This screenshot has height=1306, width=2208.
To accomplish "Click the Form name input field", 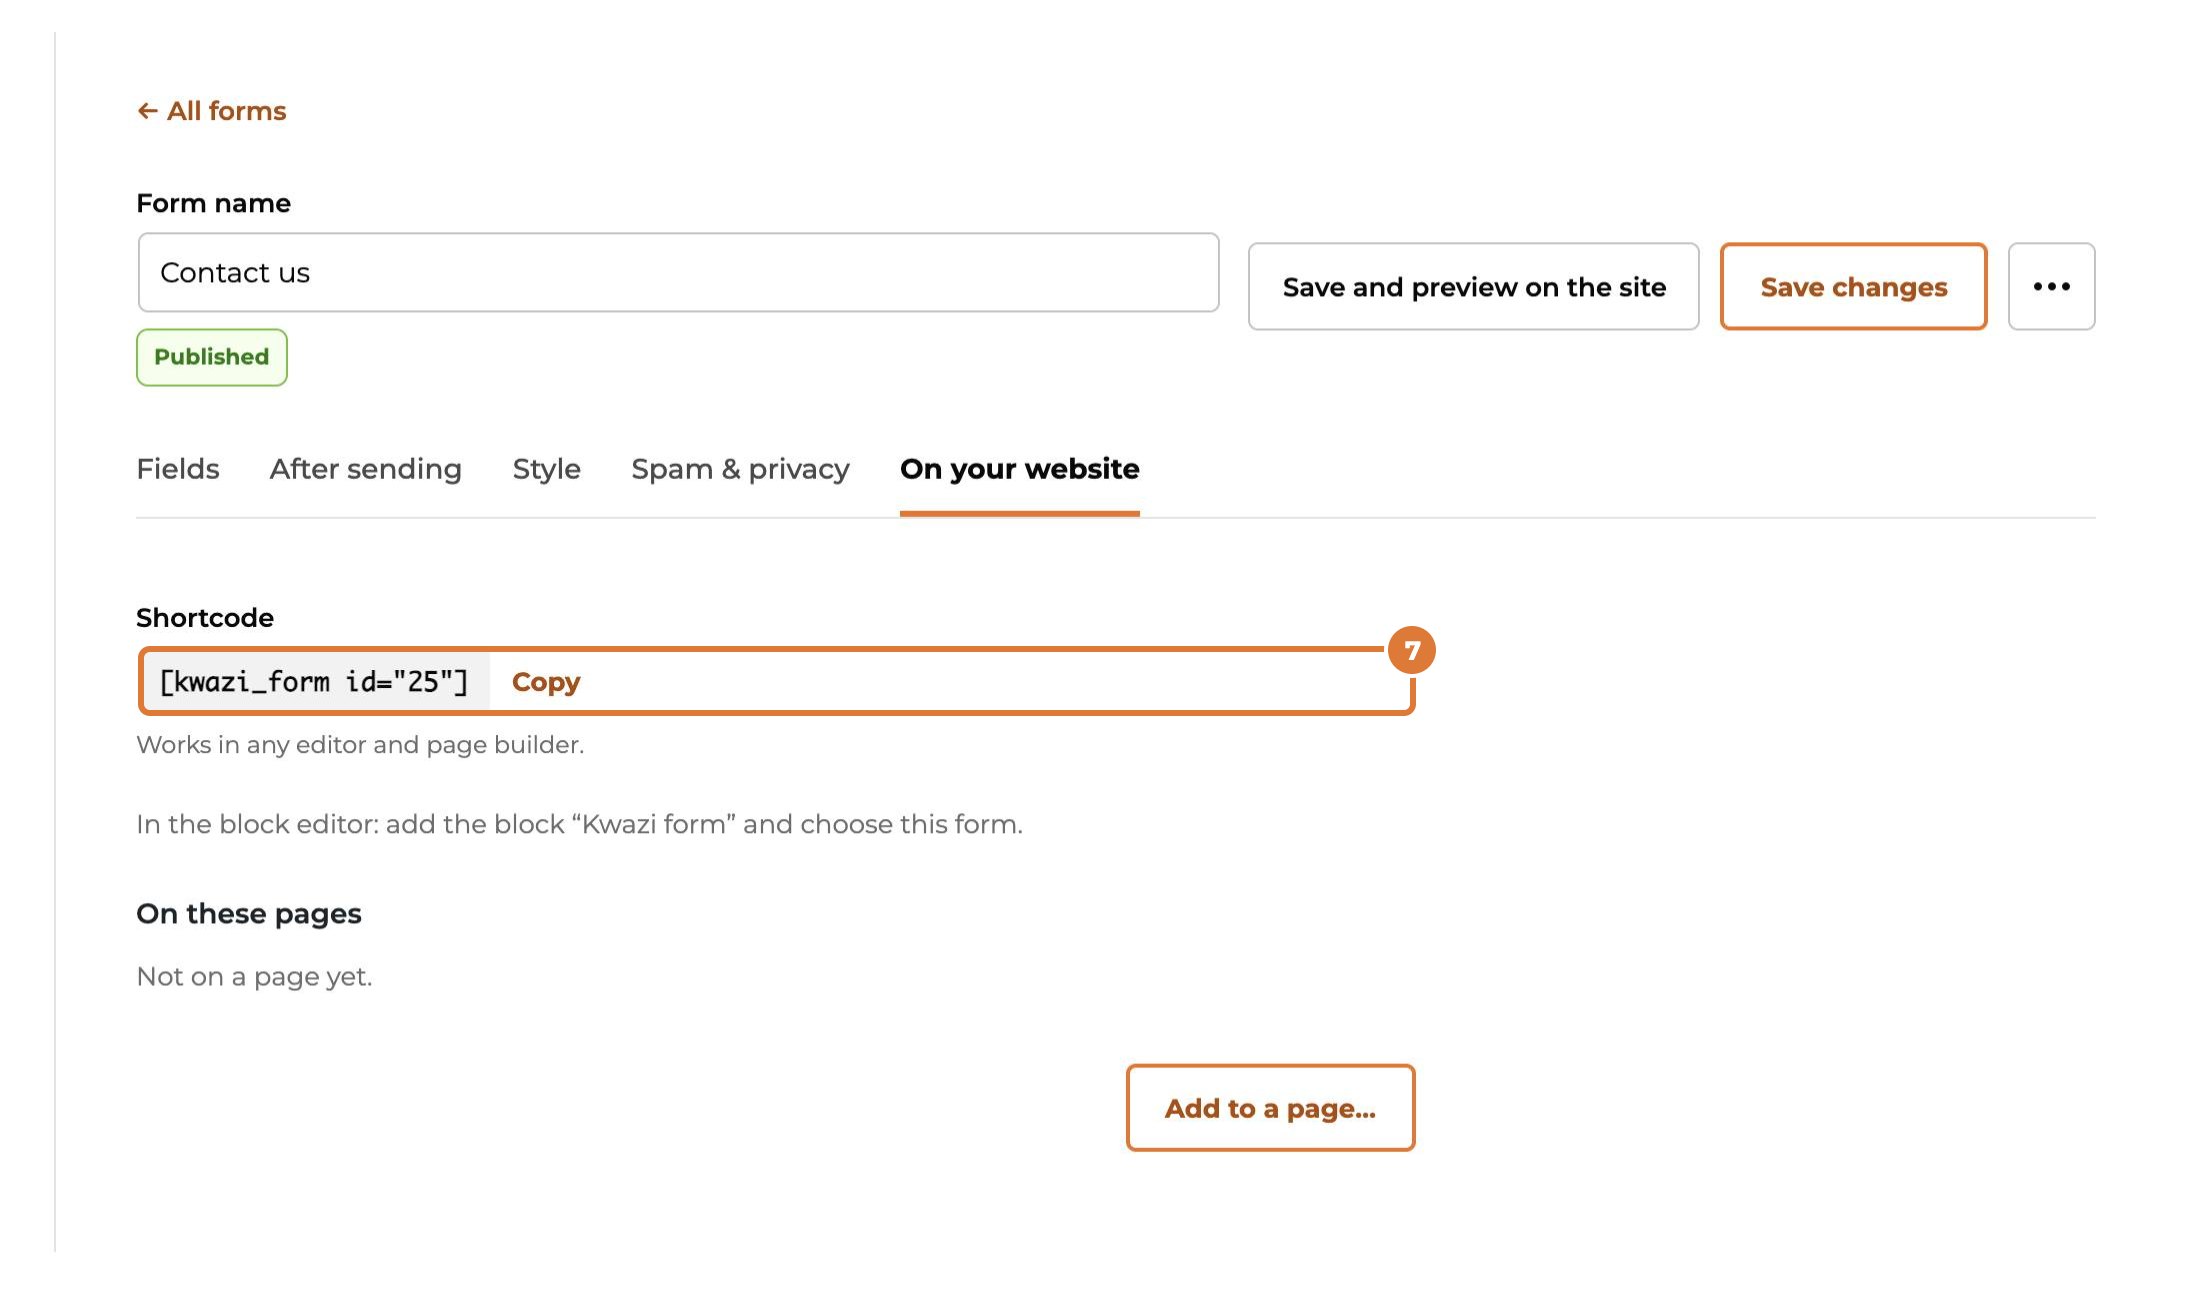I will tap(678, 273).
